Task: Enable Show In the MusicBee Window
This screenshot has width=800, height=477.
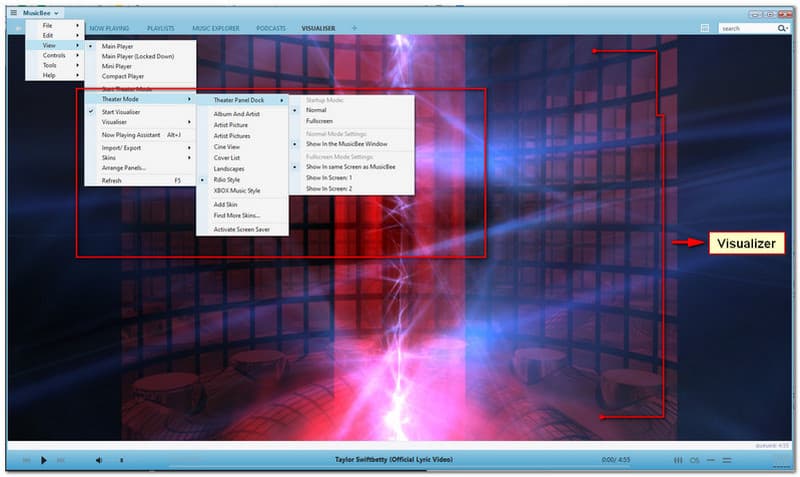Action: (352, 144)
